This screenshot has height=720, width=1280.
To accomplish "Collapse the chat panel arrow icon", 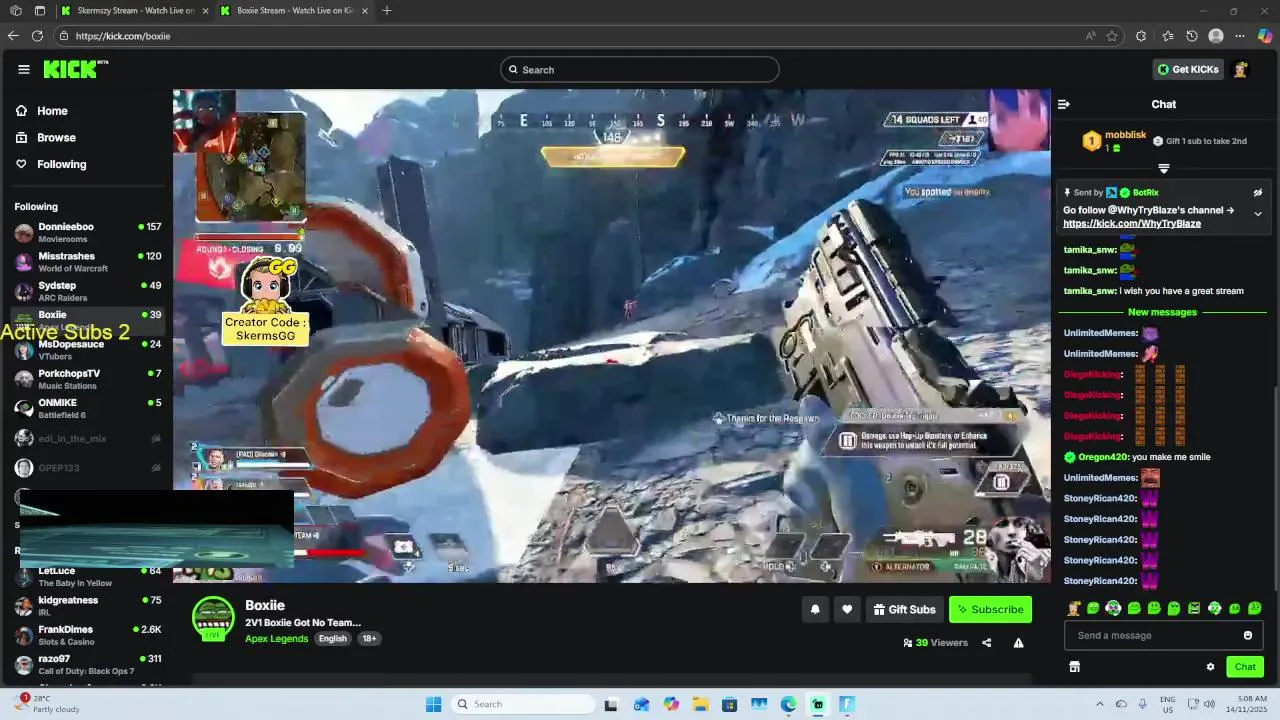I will tap(1064, 104).
